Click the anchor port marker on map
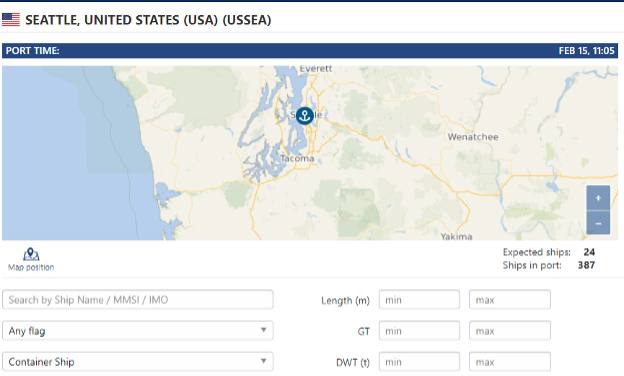Image resolution: width=624 pixels, height=376 pixels. click(x=304, y=116)
